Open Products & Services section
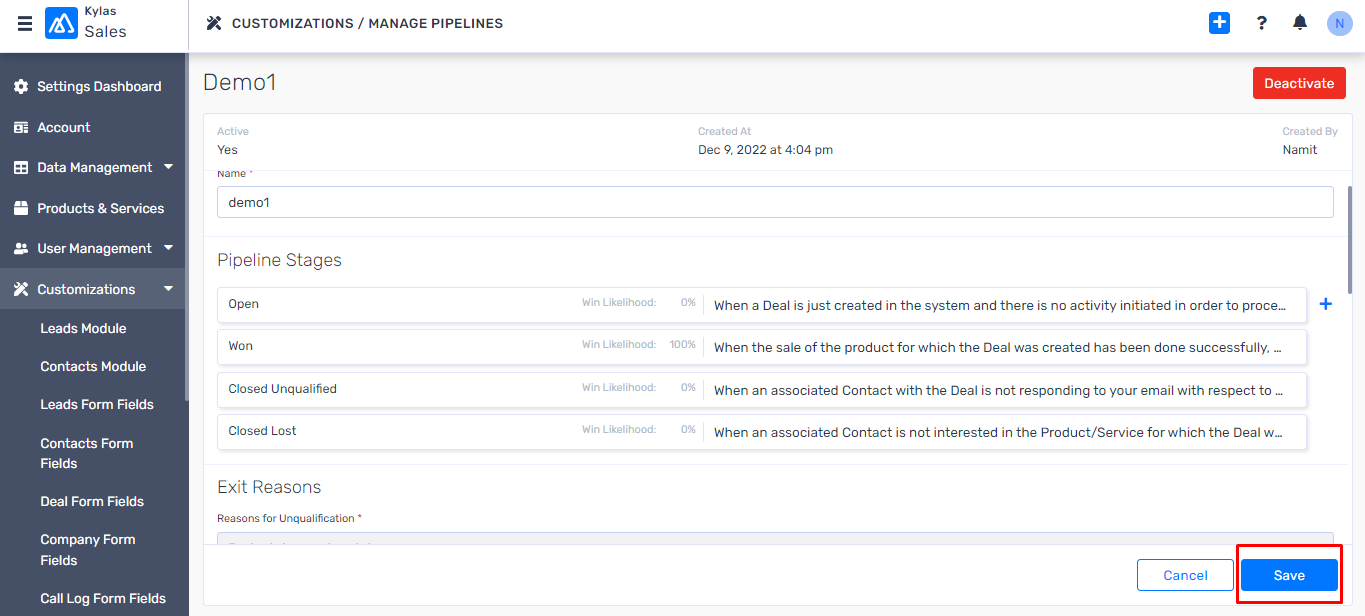Viewport: 1365px width, 616px height. click(x=101, y=209)
